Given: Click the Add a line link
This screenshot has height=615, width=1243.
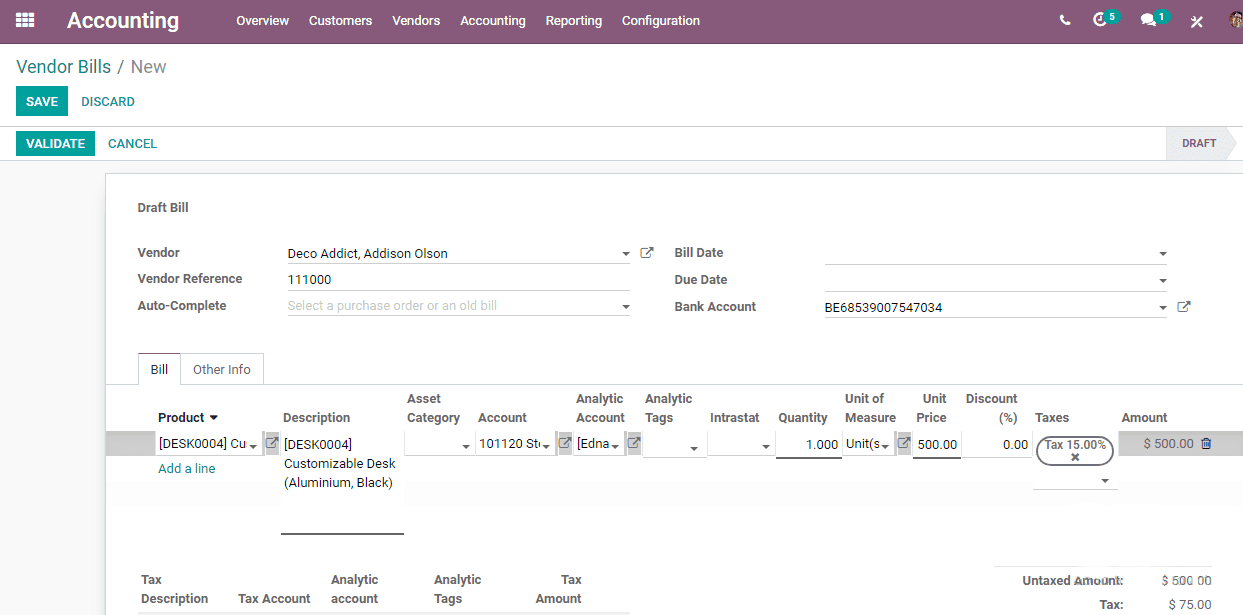Looking at the screenshot, I should click(187, 468).
